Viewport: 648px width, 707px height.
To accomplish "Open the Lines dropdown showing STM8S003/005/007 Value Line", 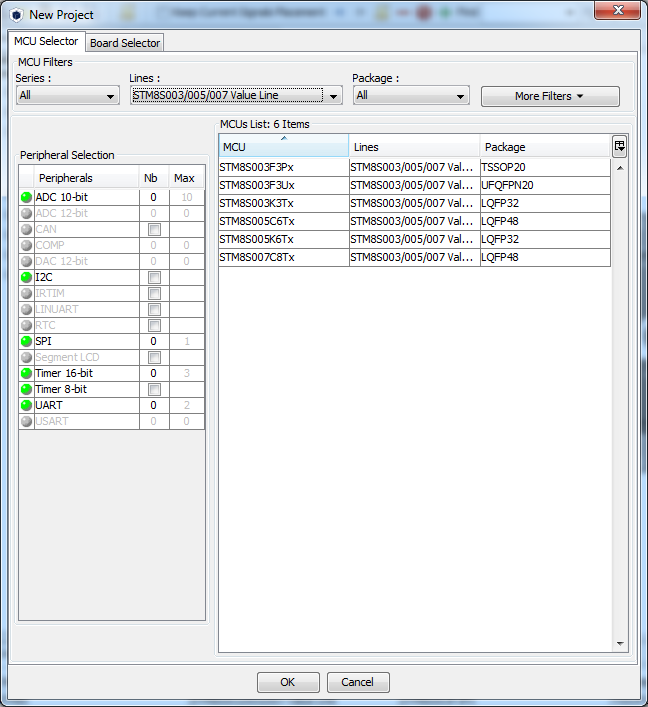I will 236,96.
